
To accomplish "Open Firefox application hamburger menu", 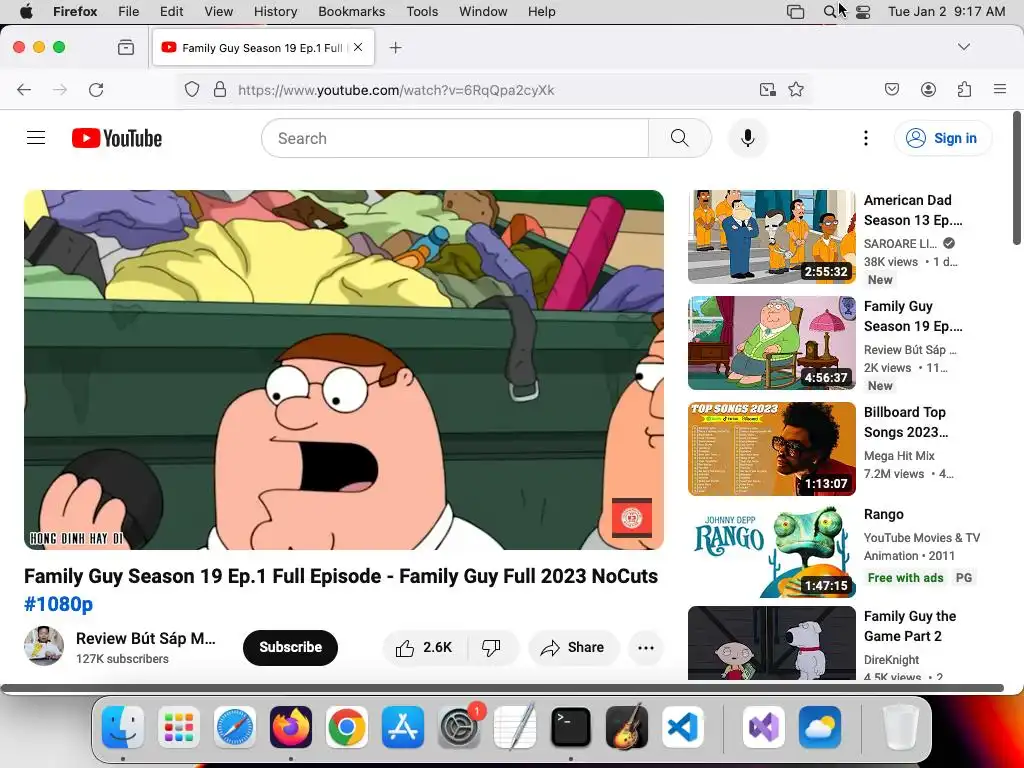I will pos(1000,89).
